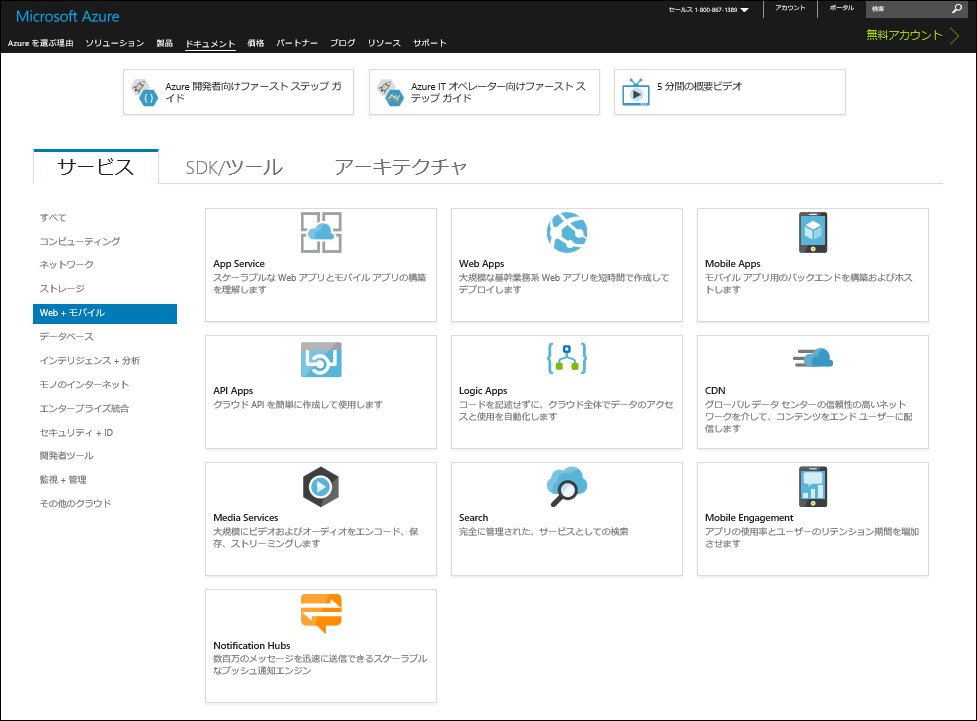Select ストレージ category

[x=62, y=289]
